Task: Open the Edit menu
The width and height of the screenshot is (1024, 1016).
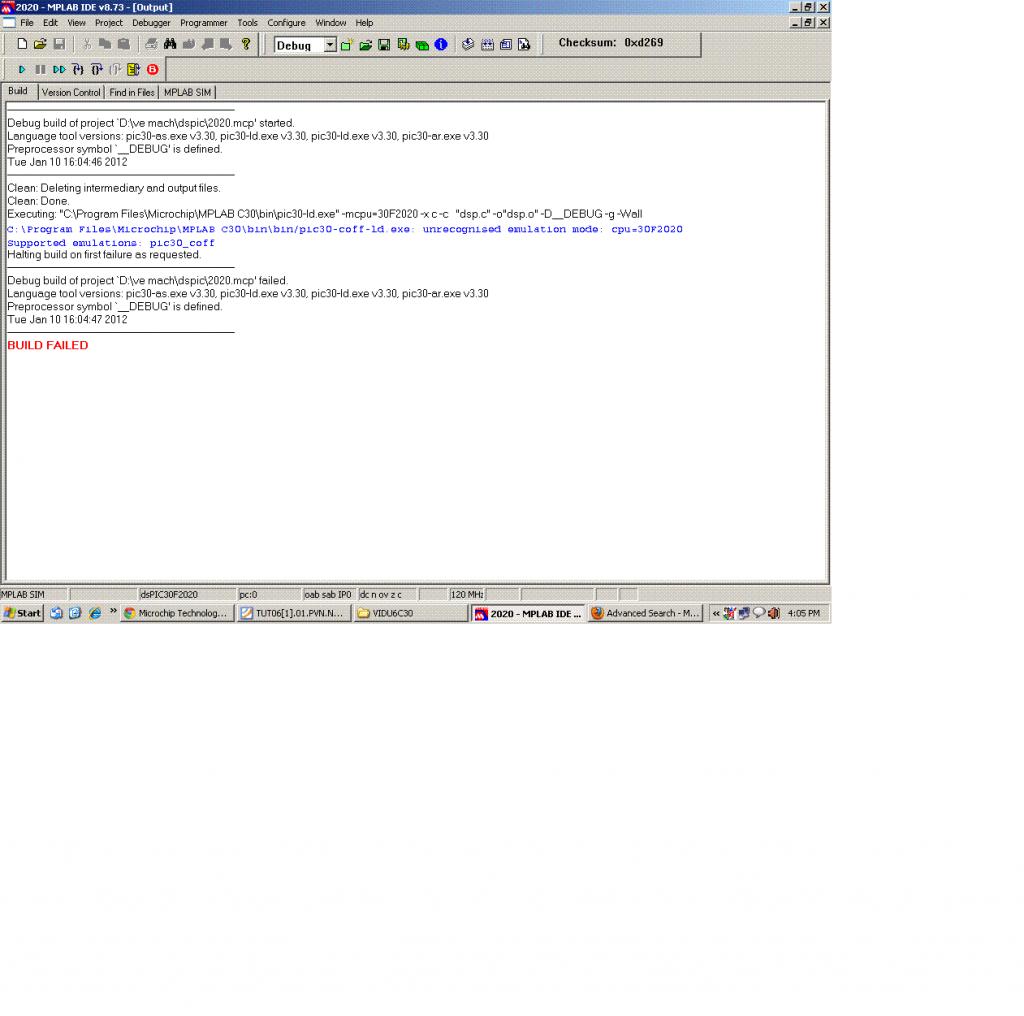Action: (50, 23)
